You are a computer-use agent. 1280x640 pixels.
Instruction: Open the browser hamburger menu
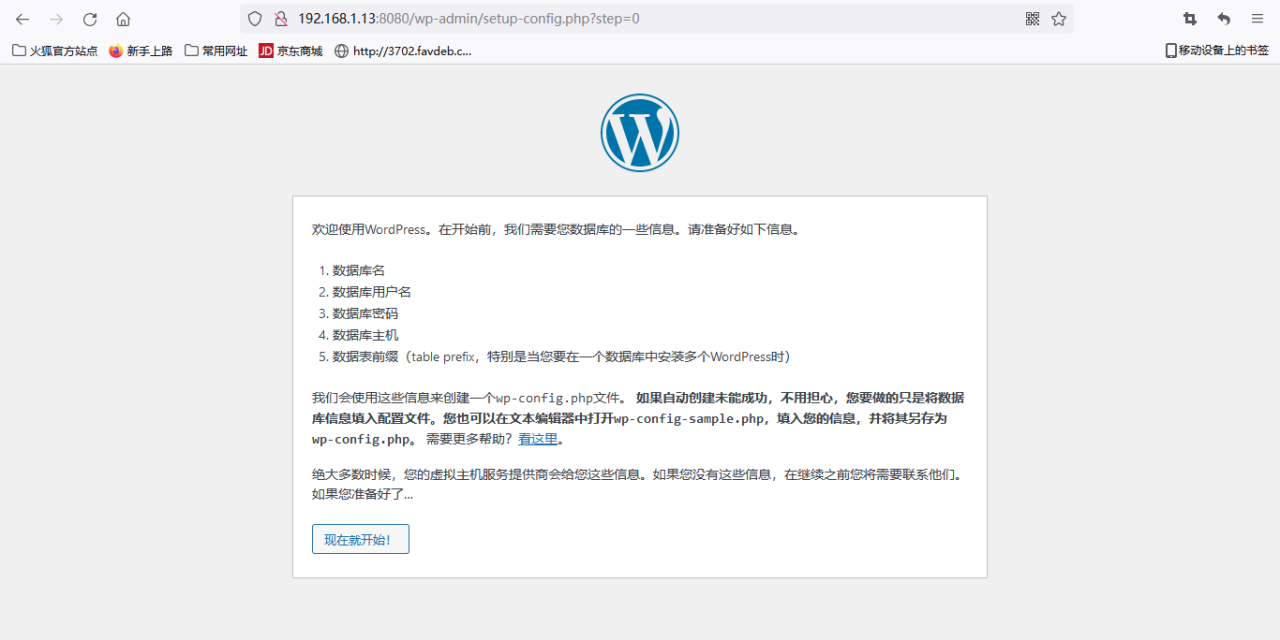click(1258, 19)
